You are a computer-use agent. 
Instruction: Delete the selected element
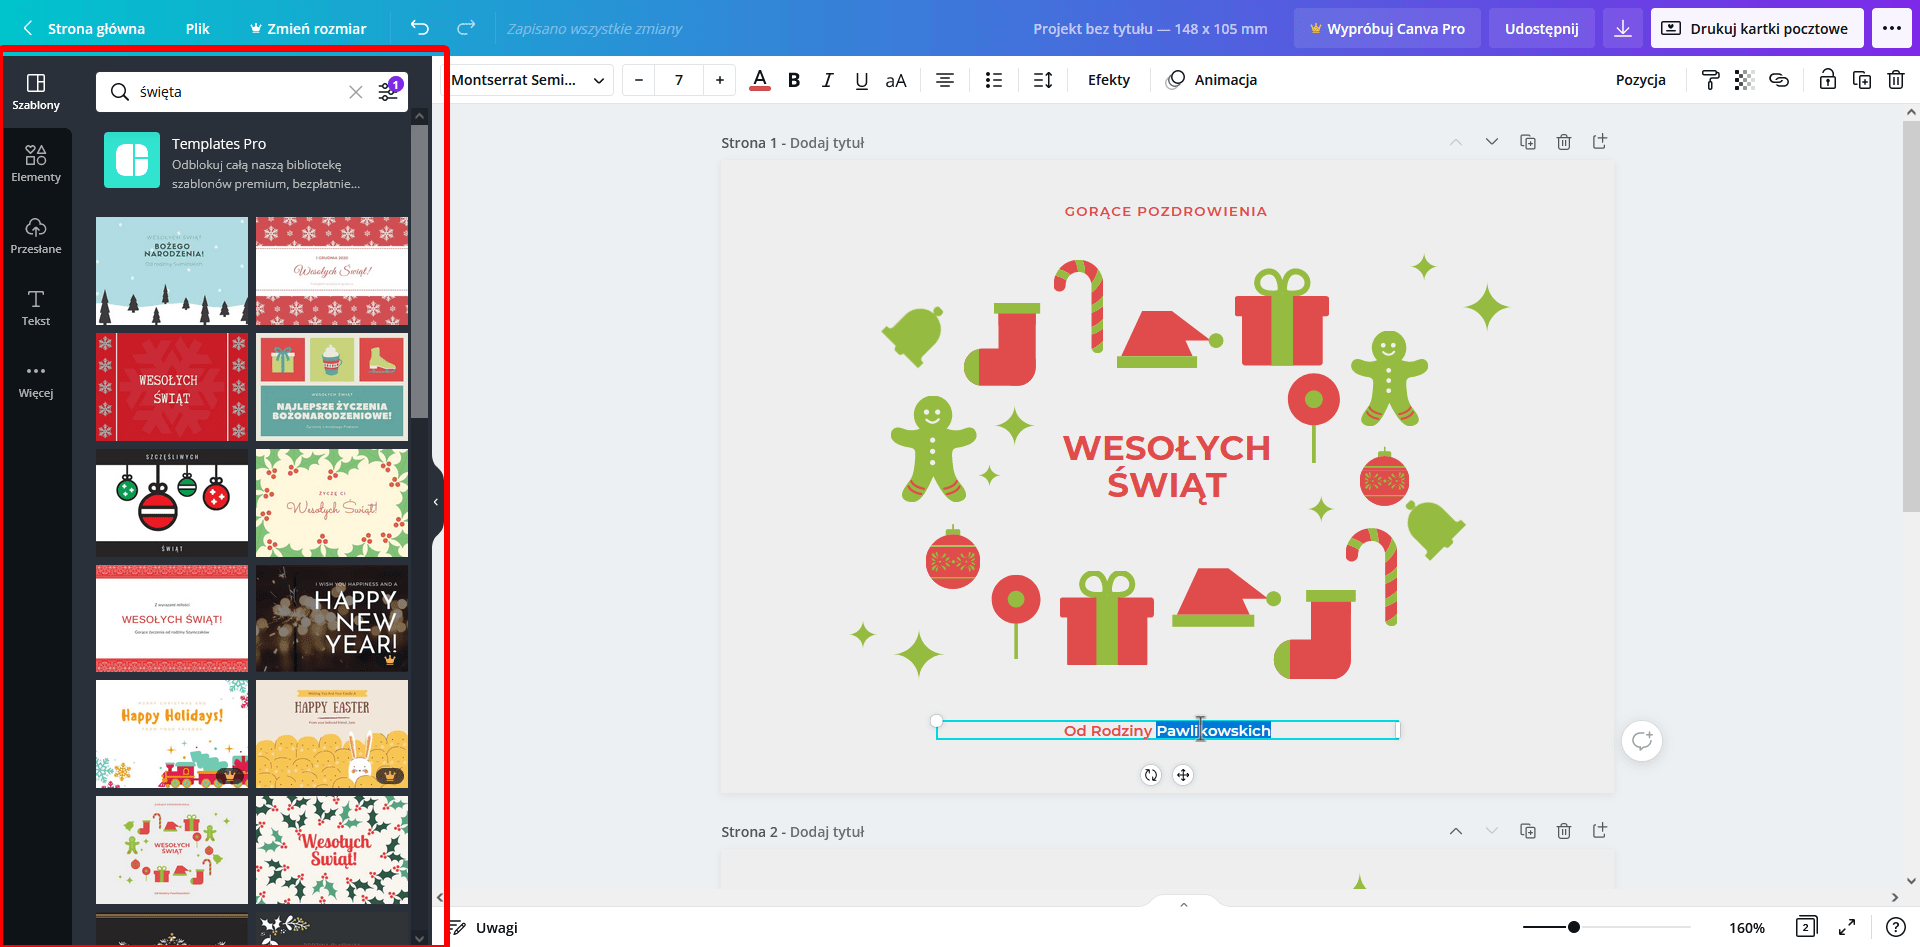pyautogui.click(x=1896, y=80)
